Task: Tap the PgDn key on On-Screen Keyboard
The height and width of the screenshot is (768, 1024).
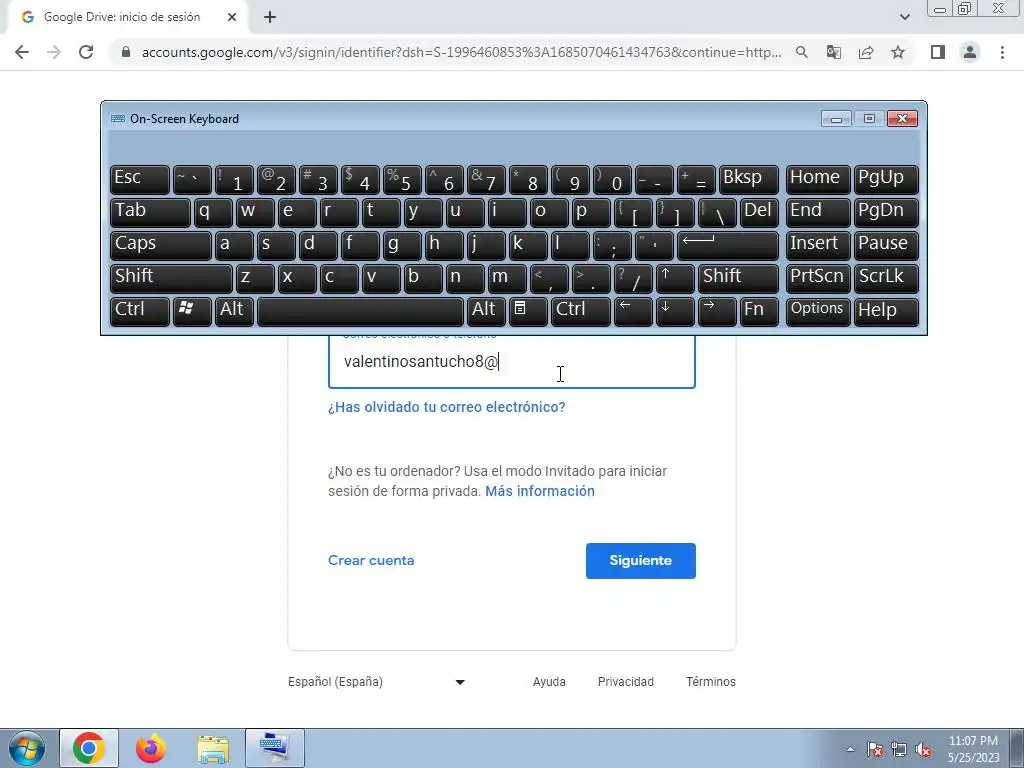Action: point(886,212)
